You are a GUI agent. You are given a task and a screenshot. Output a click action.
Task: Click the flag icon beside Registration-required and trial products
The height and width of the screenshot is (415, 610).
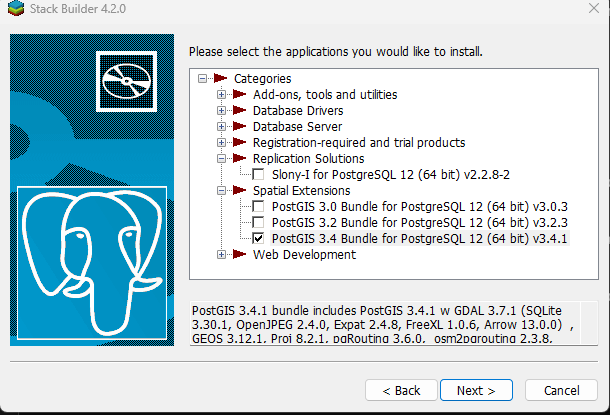click(x=239, y=142)
